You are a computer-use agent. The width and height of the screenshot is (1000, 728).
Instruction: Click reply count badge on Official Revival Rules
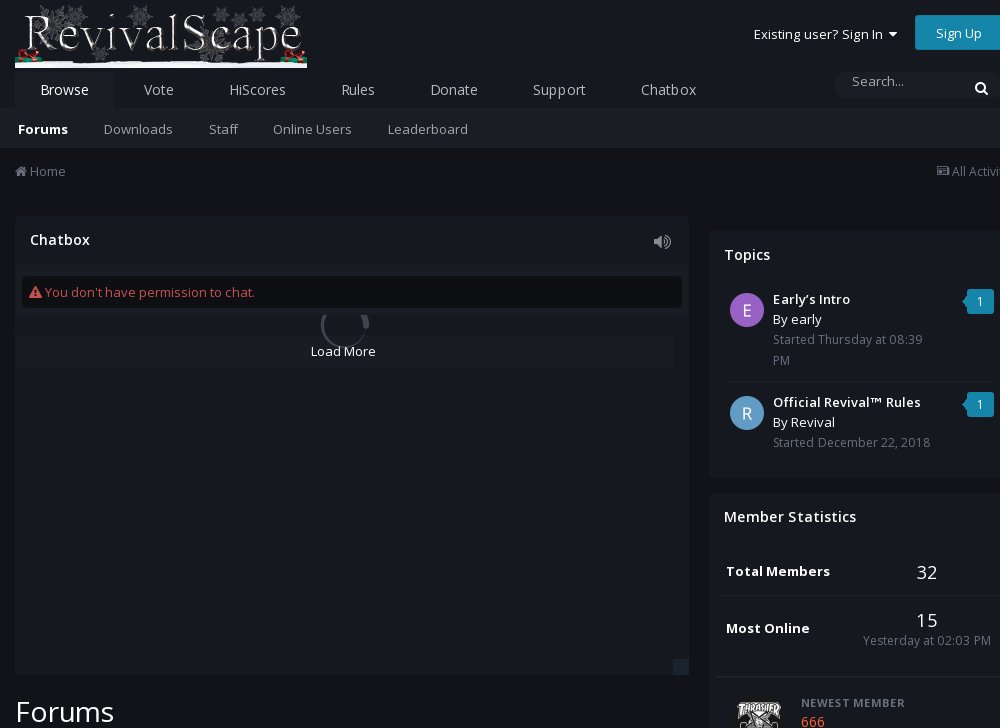tap(980, 404)
